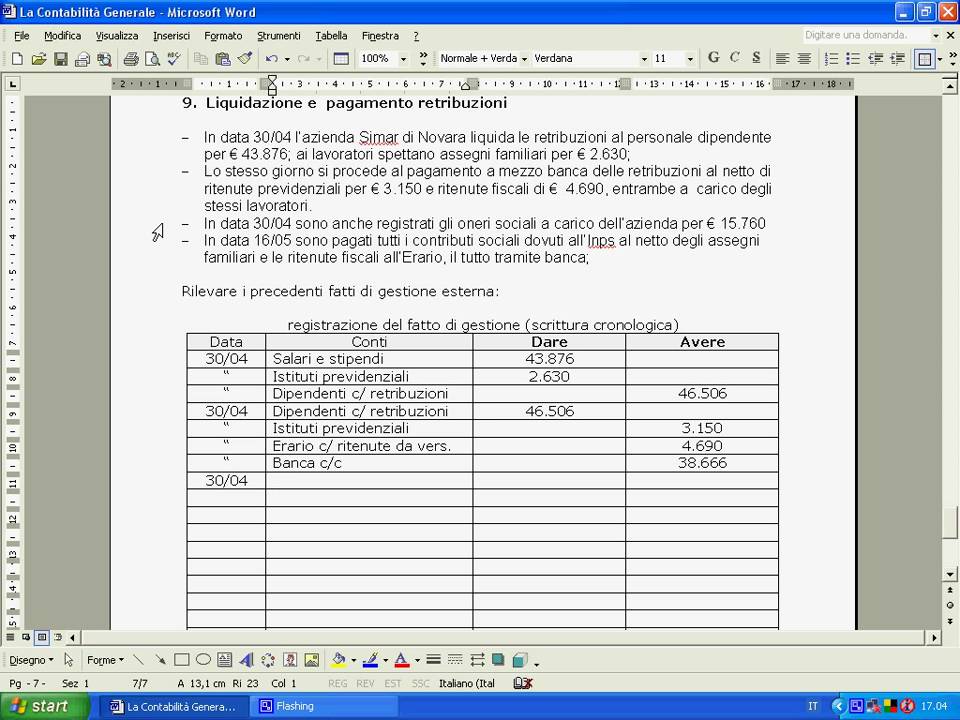Select the Oval shape tool
Screen dimensions: 960x720
point(203,660)
